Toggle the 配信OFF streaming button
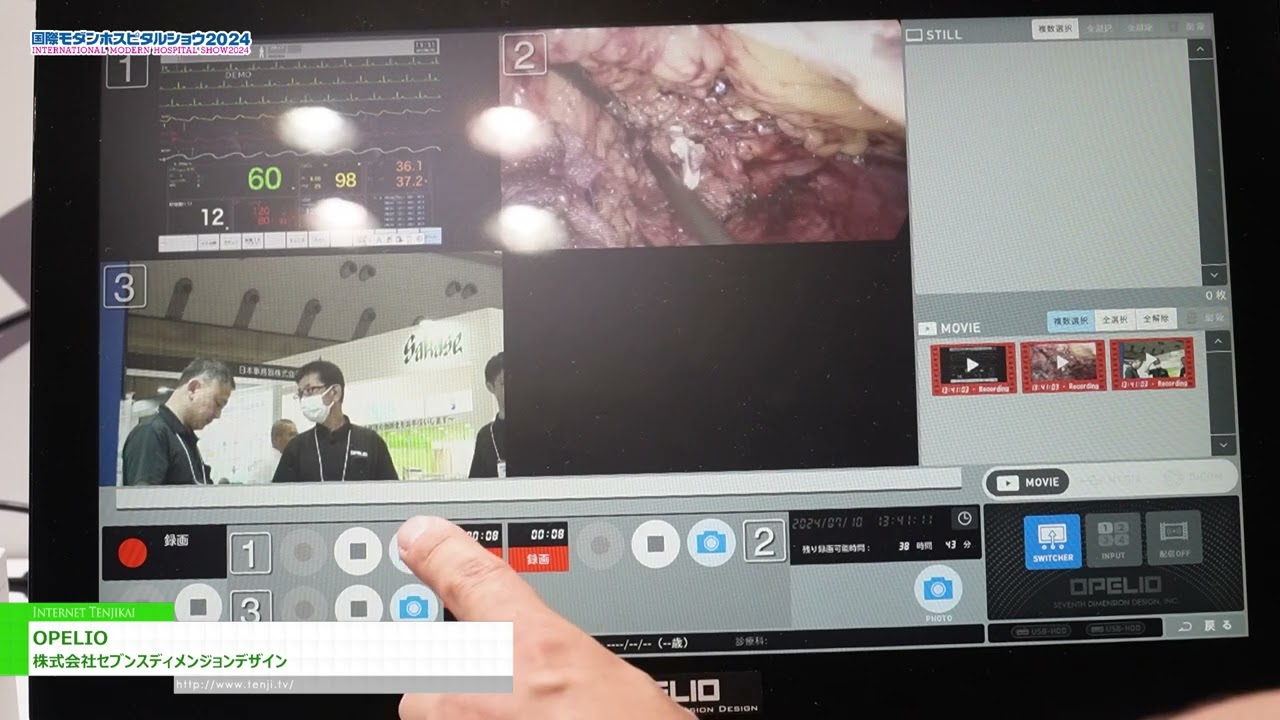Screen dimensions: 1280x720 pyautogui.click(x=1174, y=539)
